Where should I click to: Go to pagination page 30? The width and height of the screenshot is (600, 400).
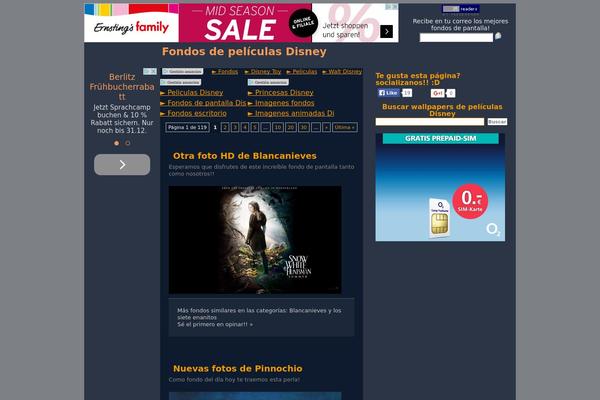pos(304,127)
